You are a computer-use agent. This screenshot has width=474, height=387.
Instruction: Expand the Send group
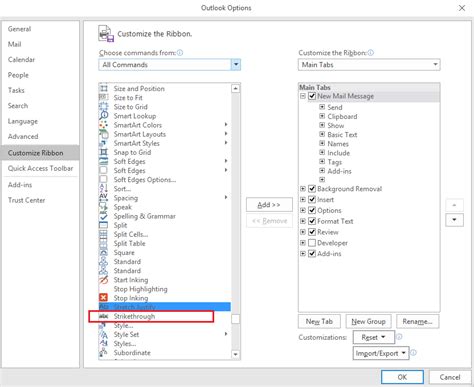pos(322,107)
